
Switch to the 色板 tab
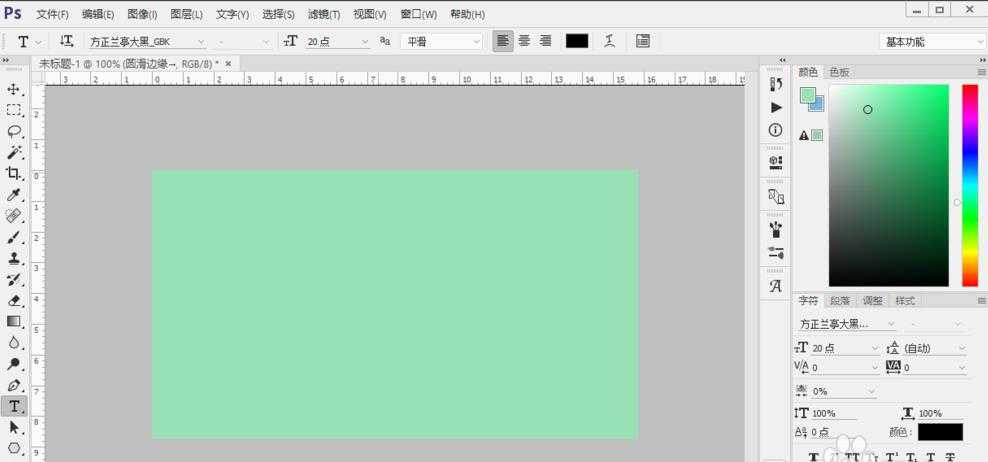[839, 72]
